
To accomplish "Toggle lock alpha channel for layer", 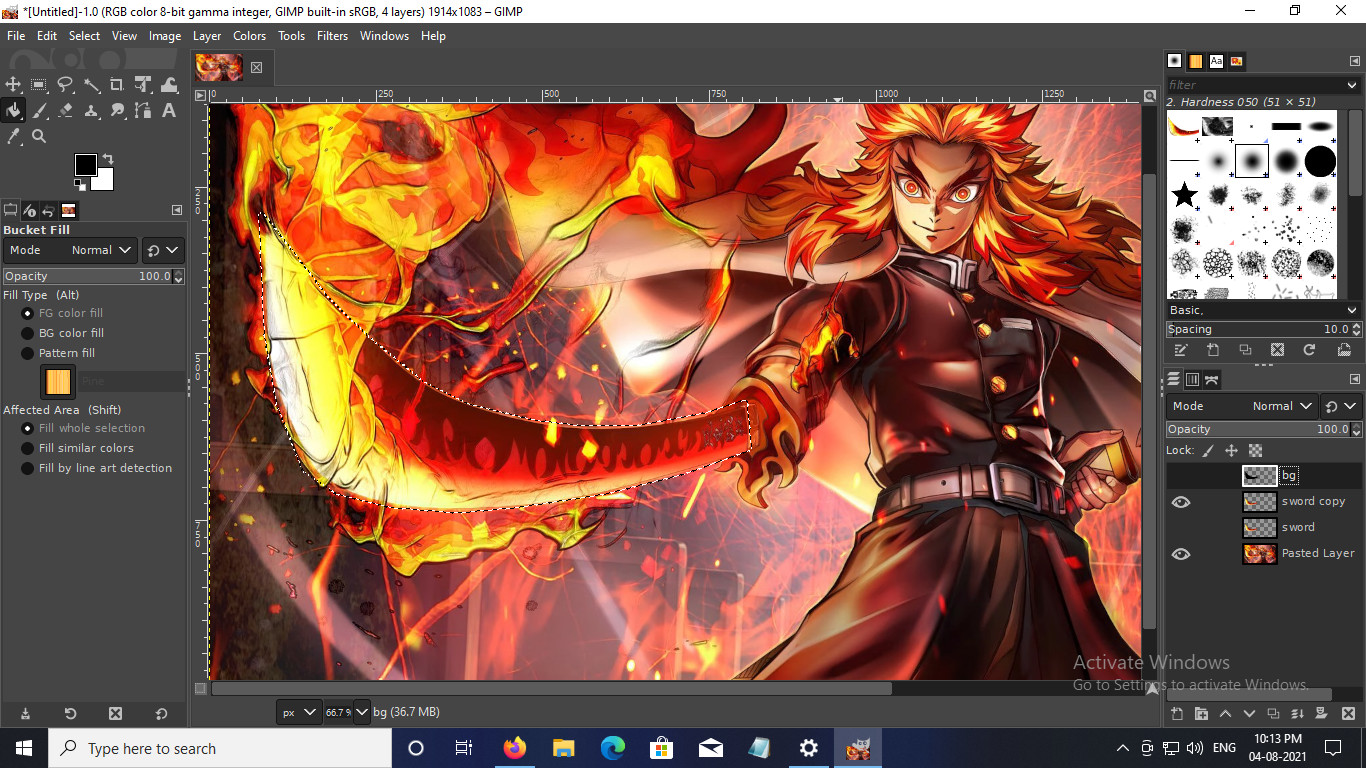I will (x=1256, y=451).
